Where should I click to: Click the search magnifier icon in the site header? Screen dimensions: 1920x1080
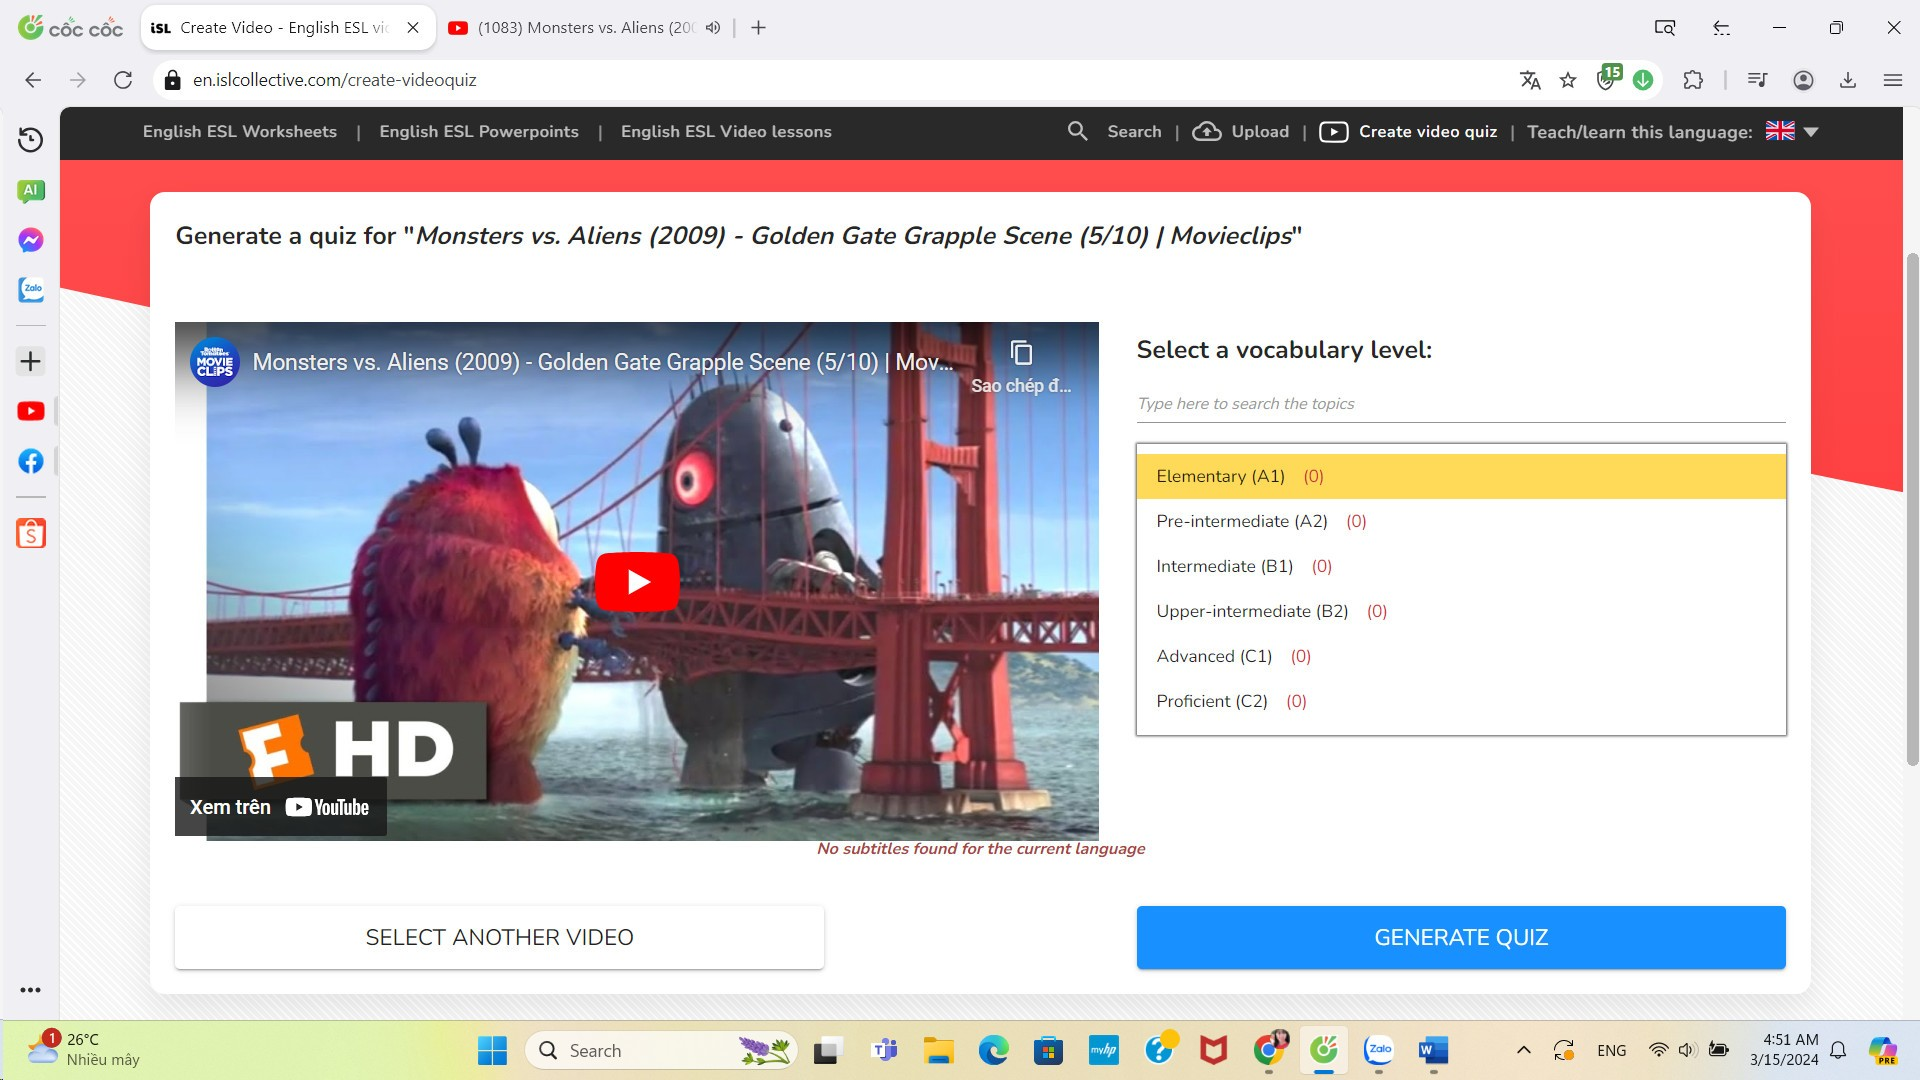click(1077, 131)
